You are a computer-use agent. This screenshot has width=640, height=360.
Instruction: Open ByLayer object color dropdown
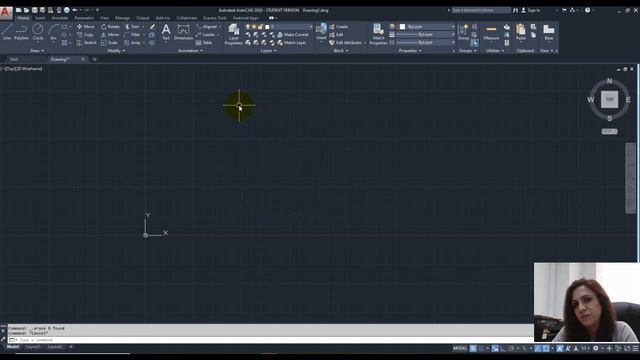(427, 27)
